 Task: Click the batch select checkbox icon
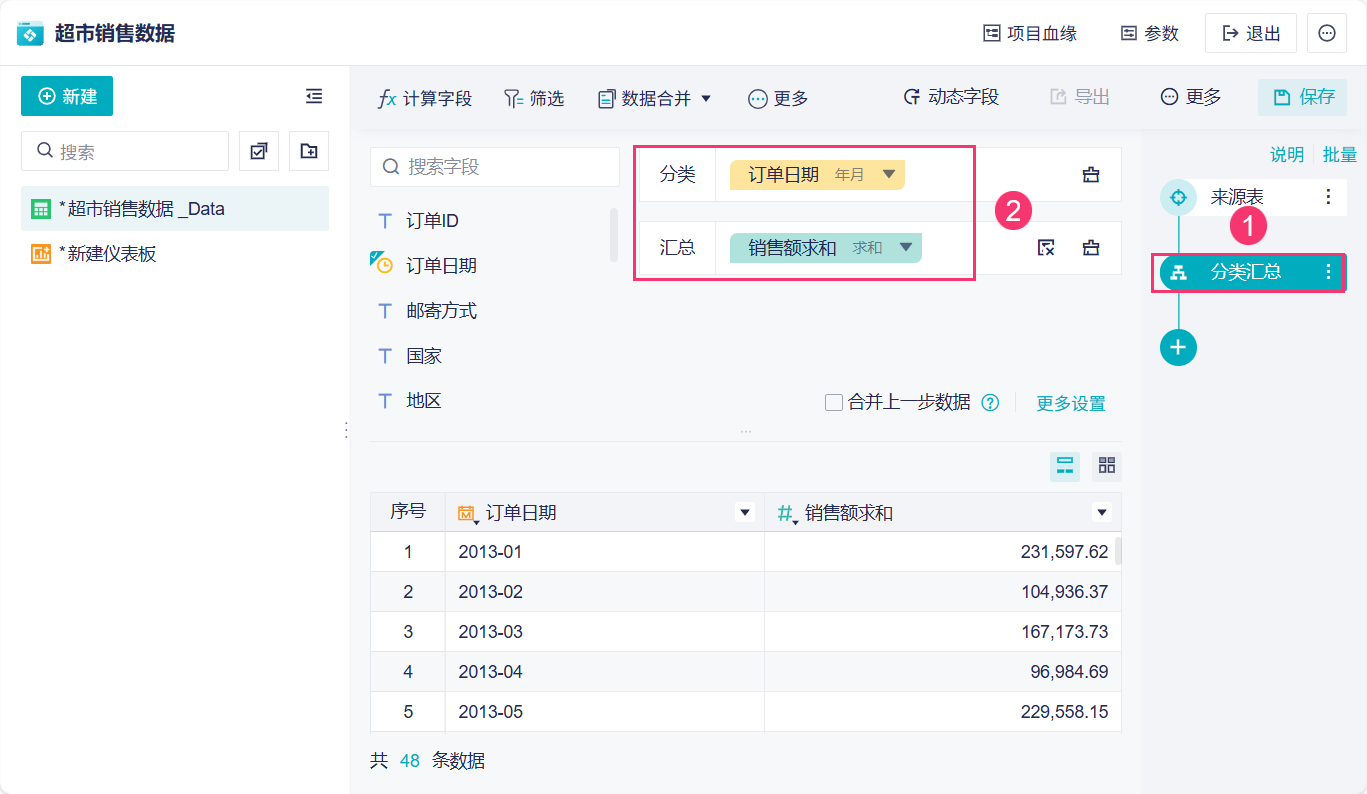[x=259, y=151]
